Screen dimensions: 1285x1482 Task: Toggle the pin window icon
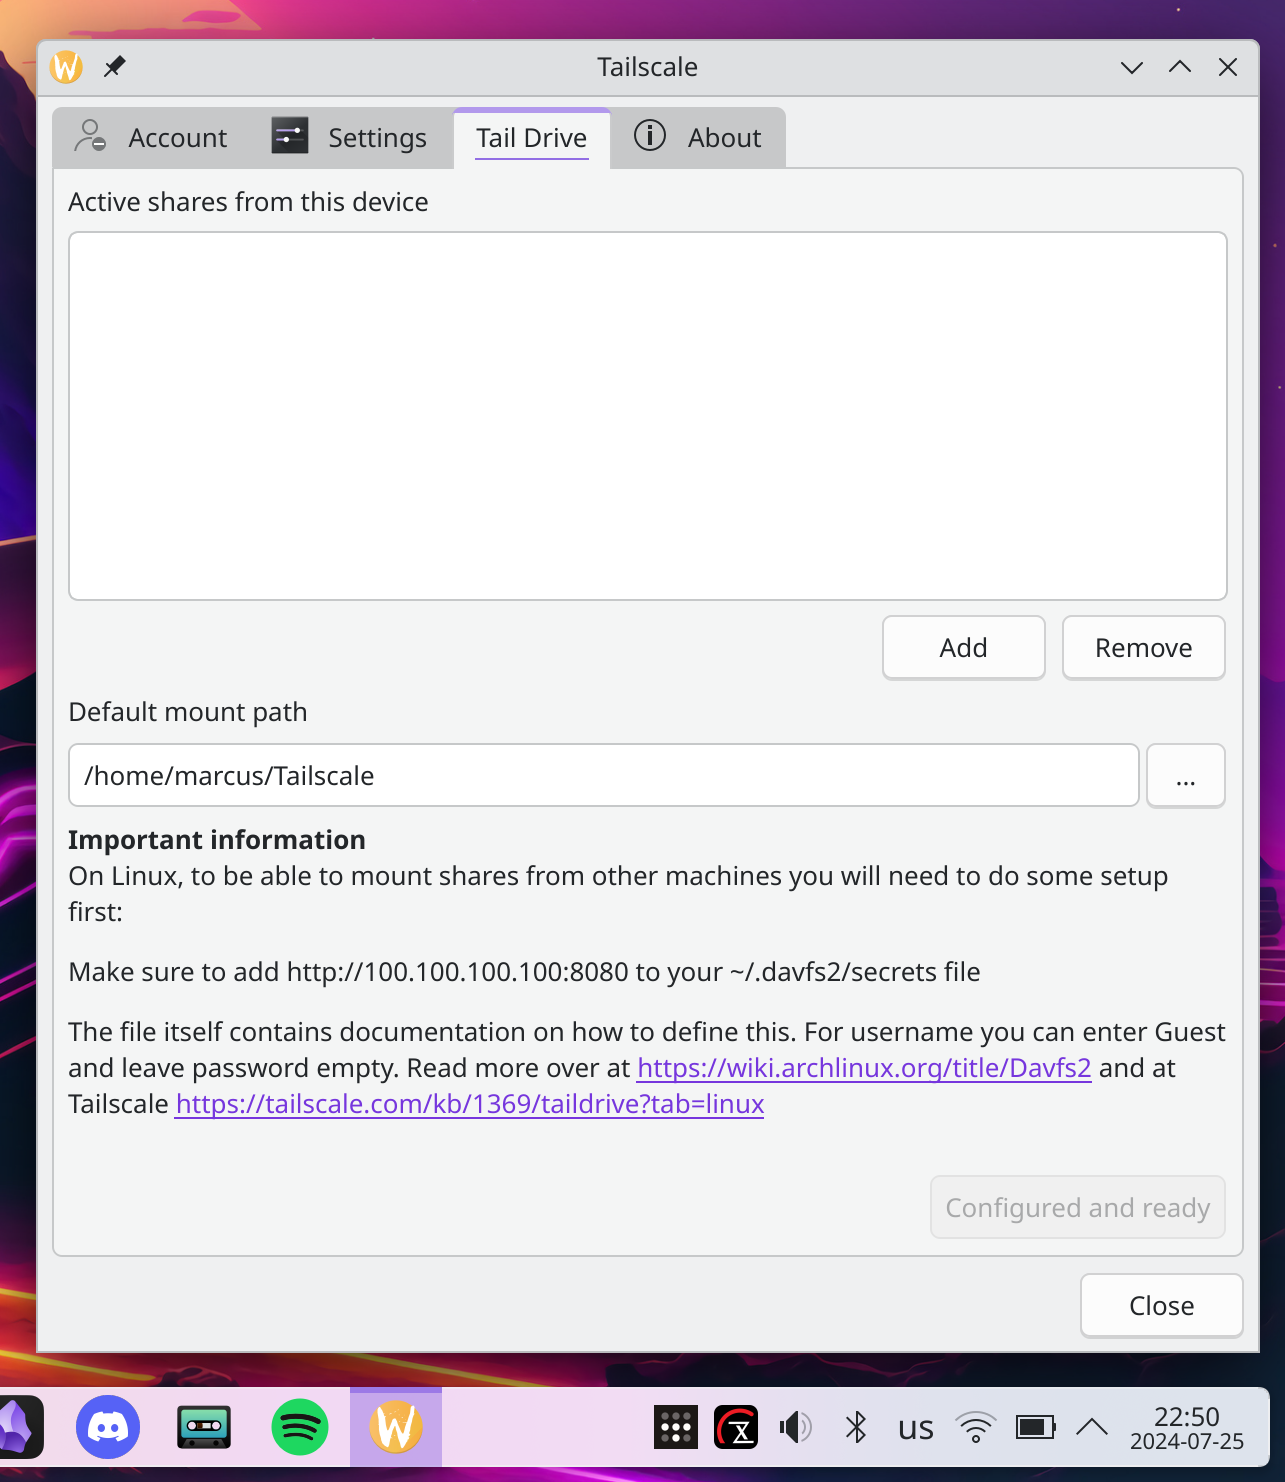(x=115, y=67)
